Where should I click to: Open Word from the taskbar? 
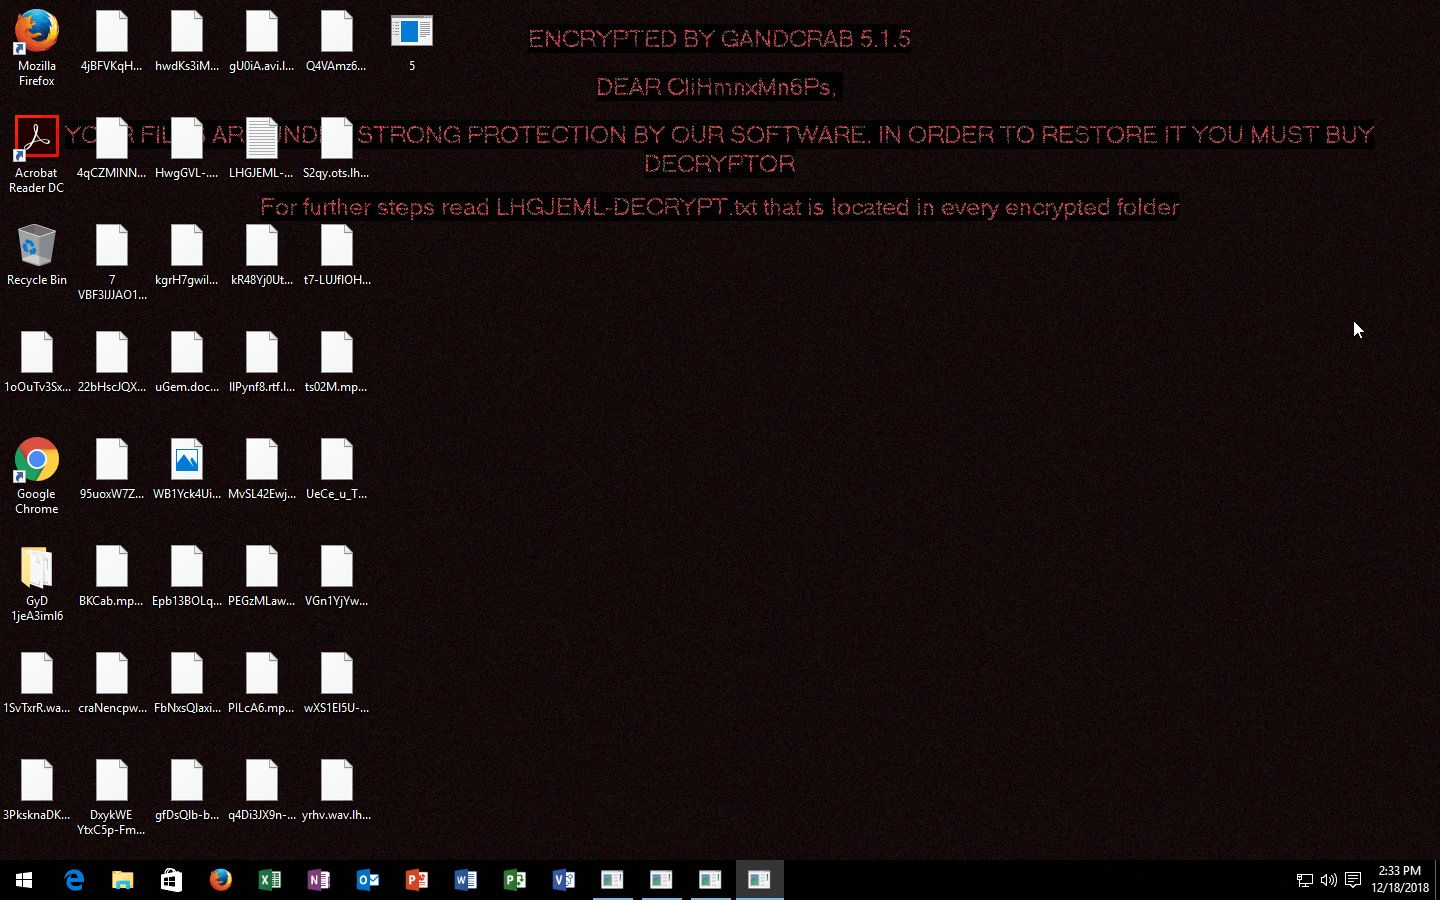(466, 880)
